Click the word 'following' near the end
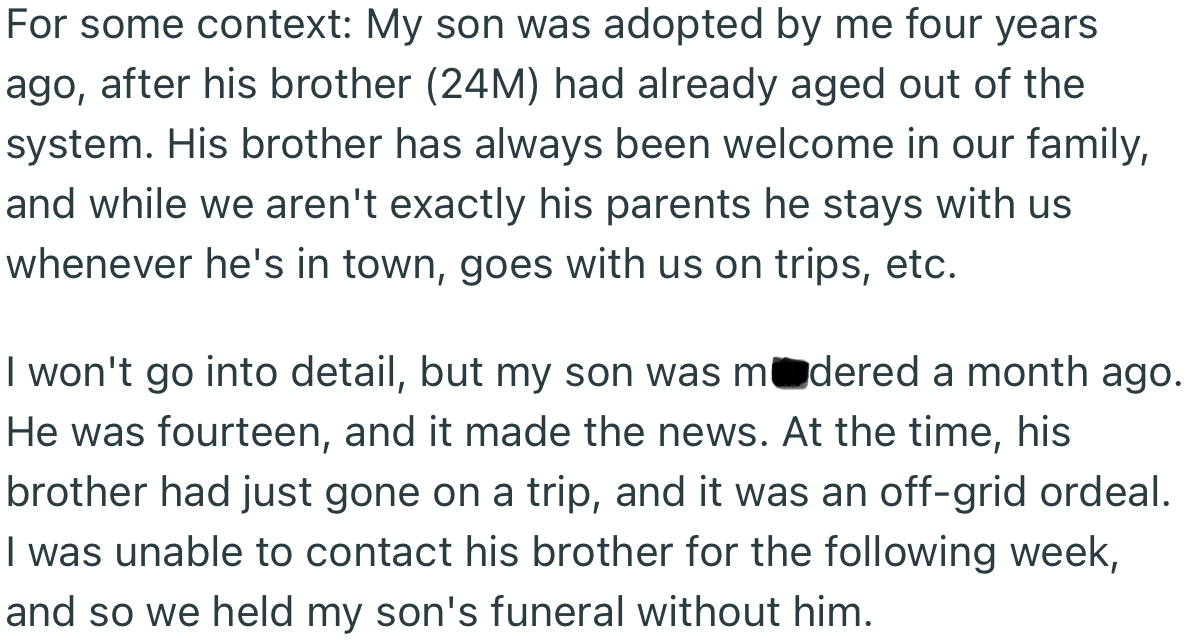This screenshot has width=1186, height=644. click(910, 552)
